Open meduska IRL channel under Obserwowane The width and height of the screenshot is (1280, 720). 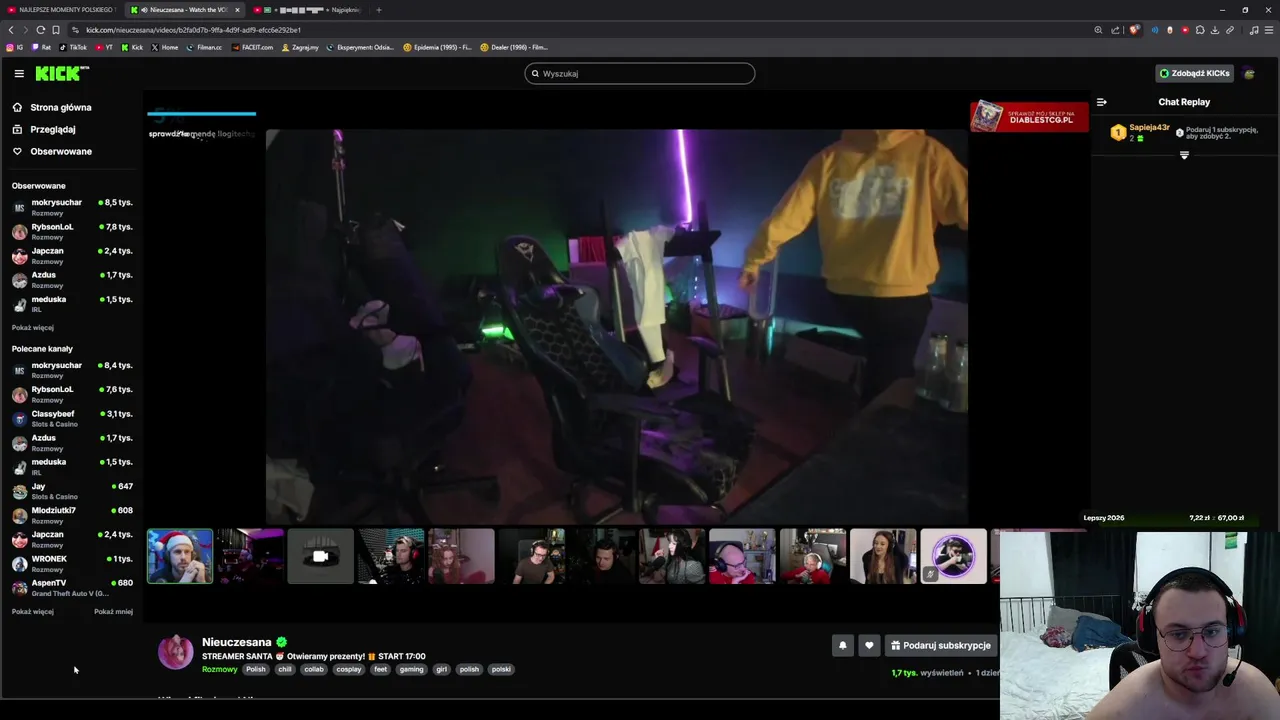[x=72, y=303]
